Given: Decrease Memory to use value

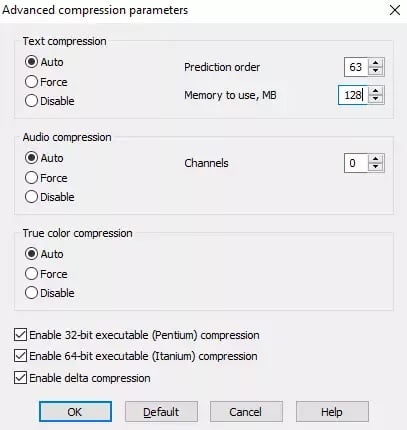Looking at the screenshot, I should tap(376, 99).
